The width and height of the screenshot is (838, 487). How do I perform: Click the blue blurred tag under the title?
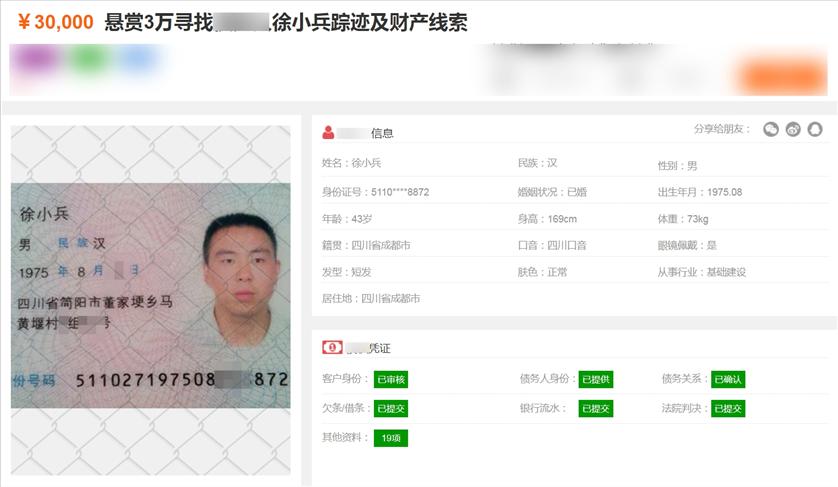click(139, 60)
